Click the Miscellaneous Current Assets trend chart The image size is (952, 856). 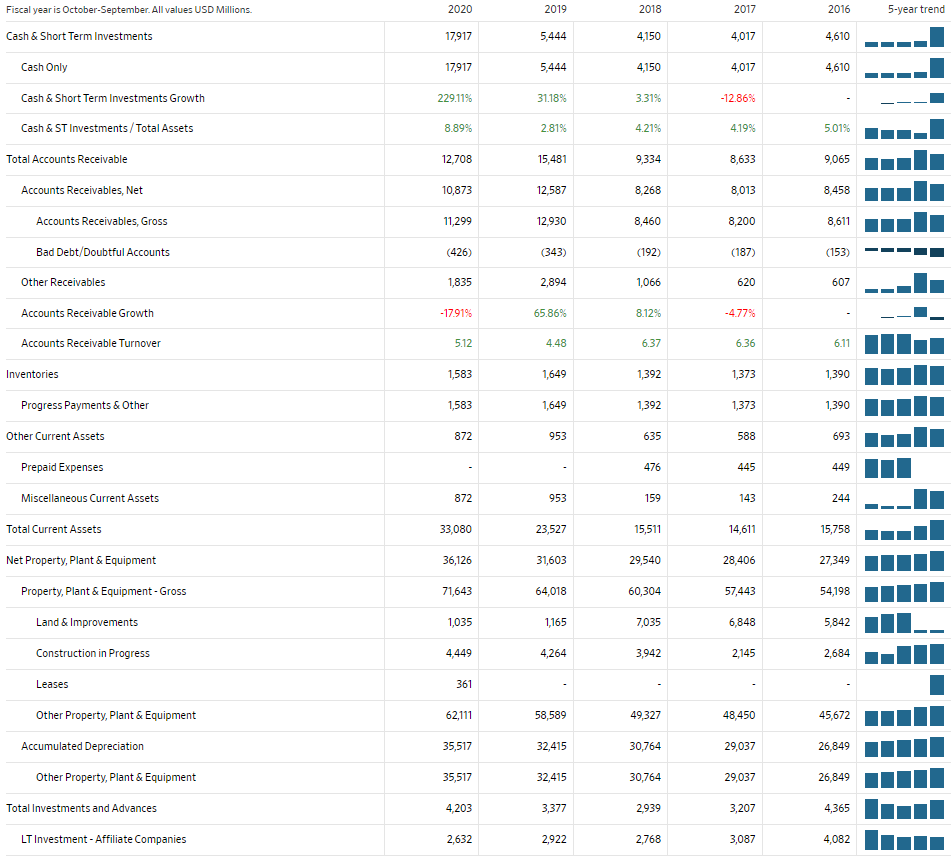(904, 498)
